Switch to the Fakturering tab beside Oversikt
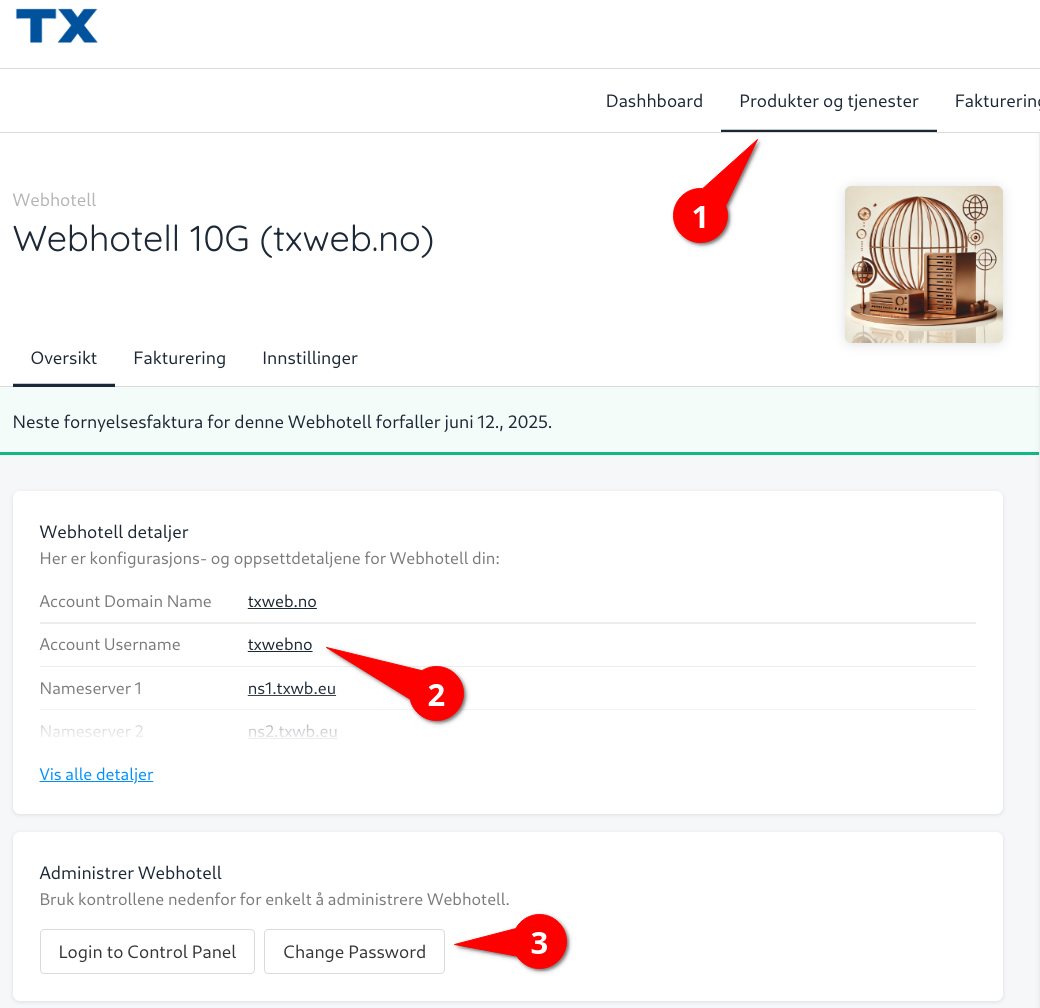This screenshot has width=1040, height=1008. (x=179, y=358)
